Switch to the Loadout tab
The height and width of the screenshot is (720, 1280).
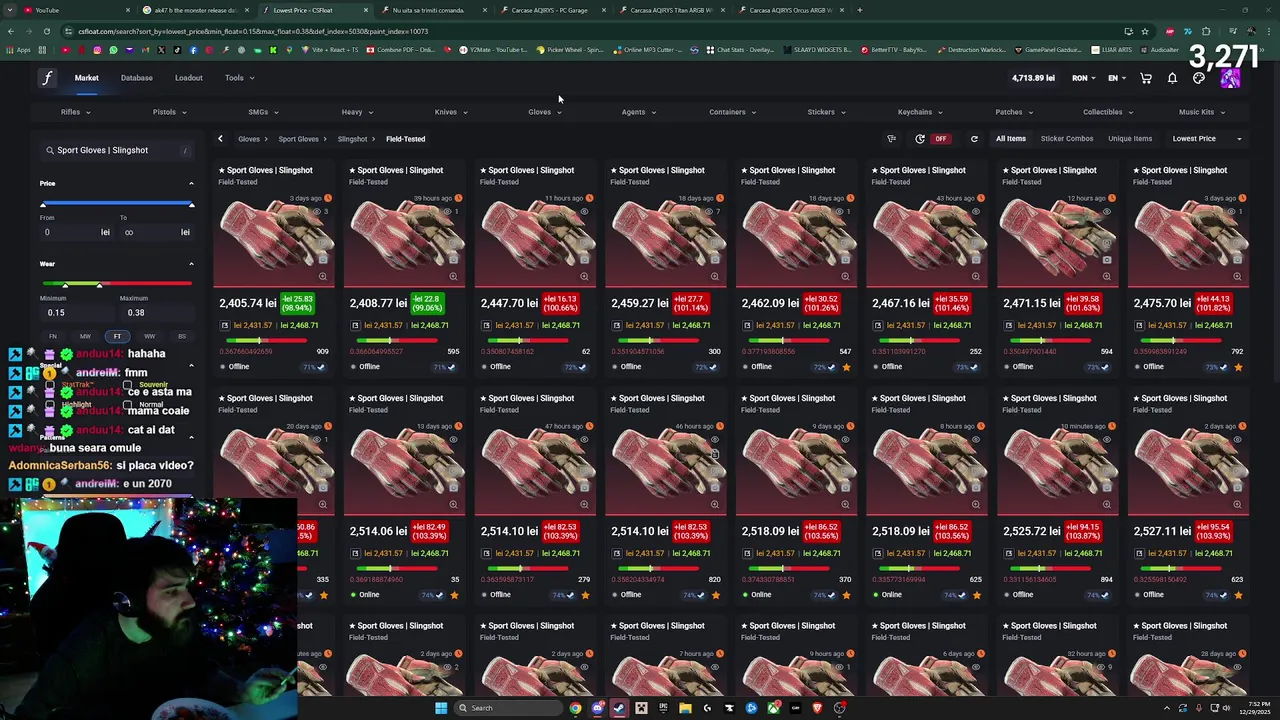click(x=188, y=78)
